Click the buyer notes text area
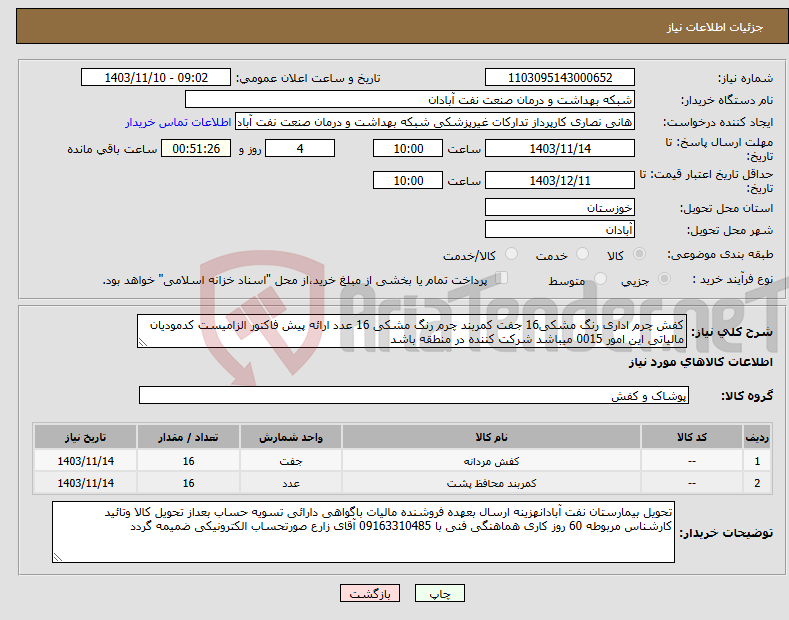 (363, 532)
